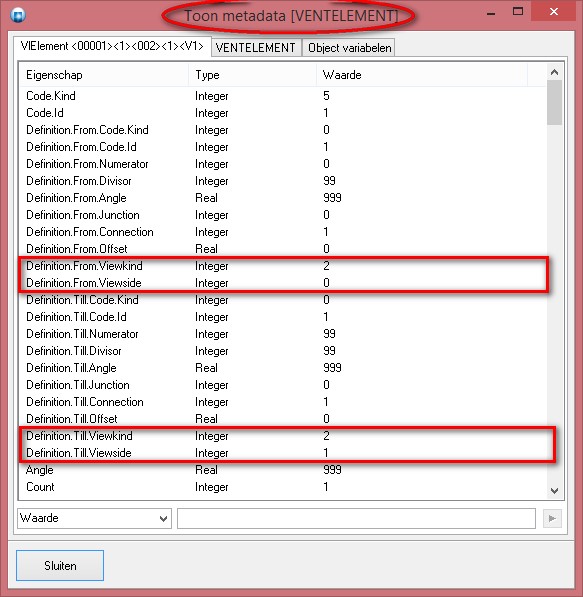The height and width of the screenshot is (597, 583).
Task: Click the vertical scrollbar thumb
Action: click(x=554, y=103)
